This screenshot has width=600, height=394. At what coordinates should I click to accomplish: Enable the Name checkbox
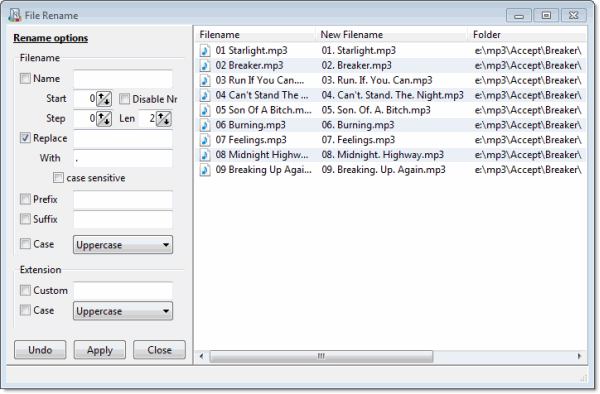tap(25, 79)
